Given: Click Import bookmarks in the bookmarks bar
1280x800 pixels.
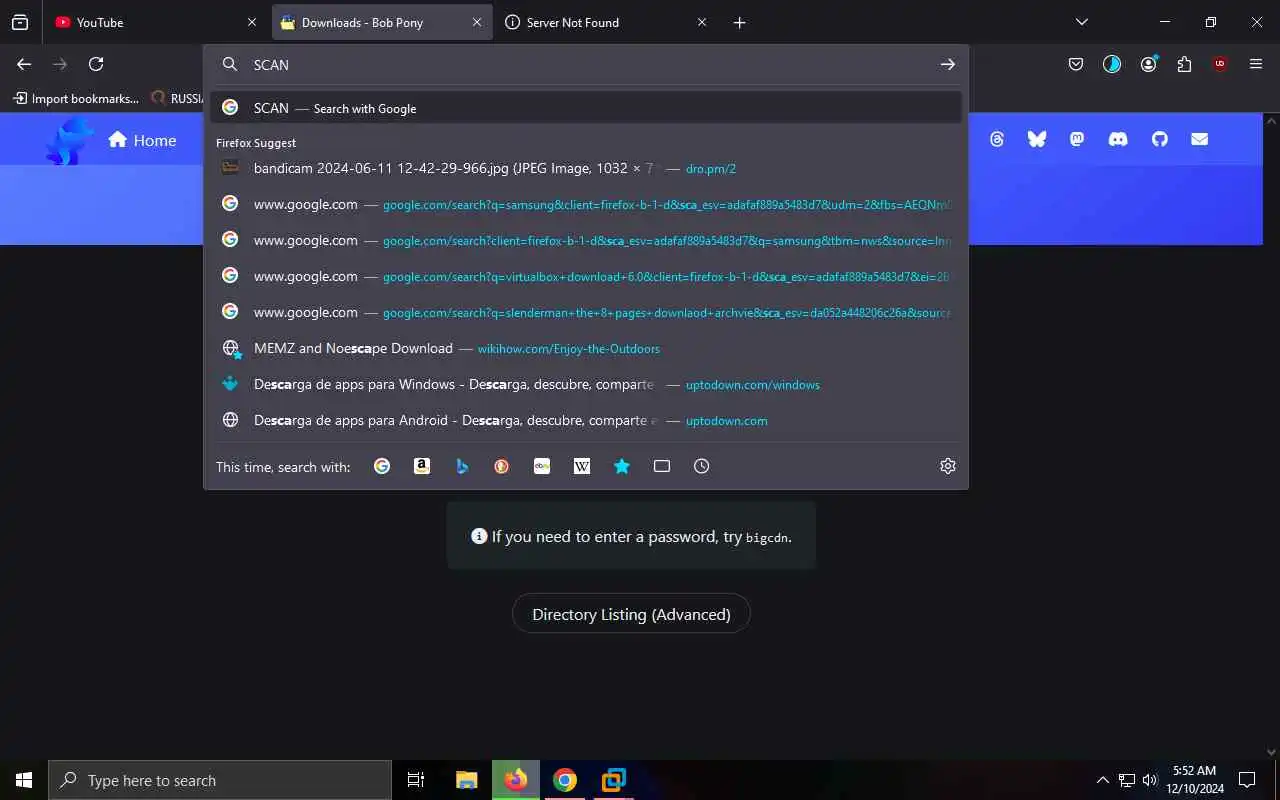Looking at the screenshot, I should [x=76, y=98].
